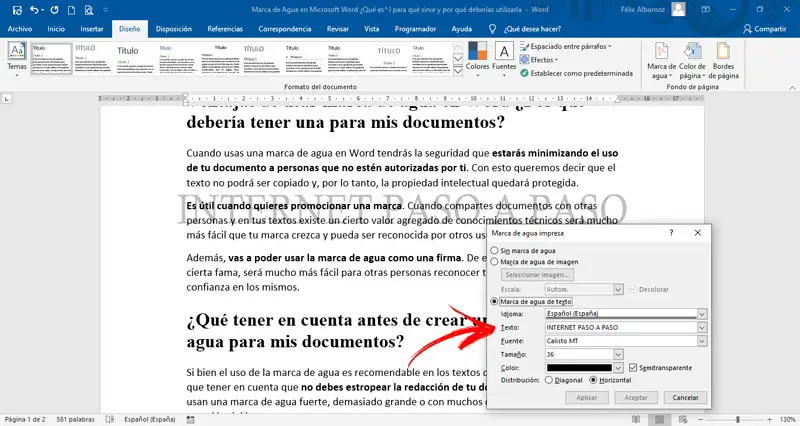Click the 130% zoom level
The height and width of the screenshot is (426, 800).
788,419
